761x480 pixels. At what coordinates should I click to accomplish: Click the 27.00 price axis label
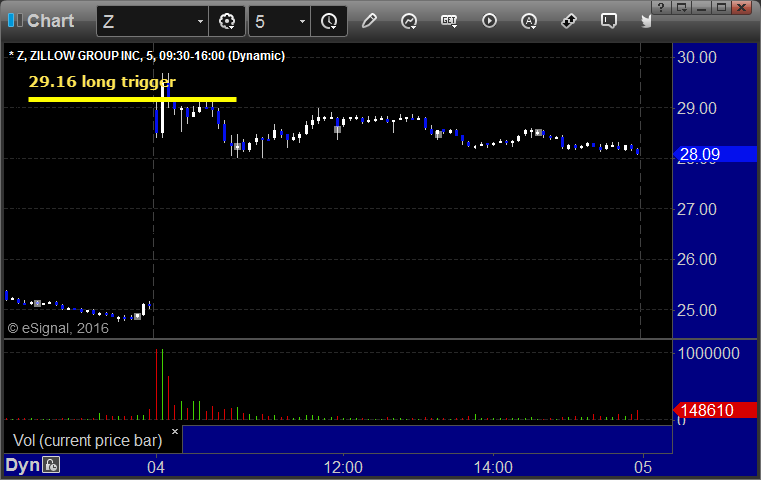click(x=696, y=209)
